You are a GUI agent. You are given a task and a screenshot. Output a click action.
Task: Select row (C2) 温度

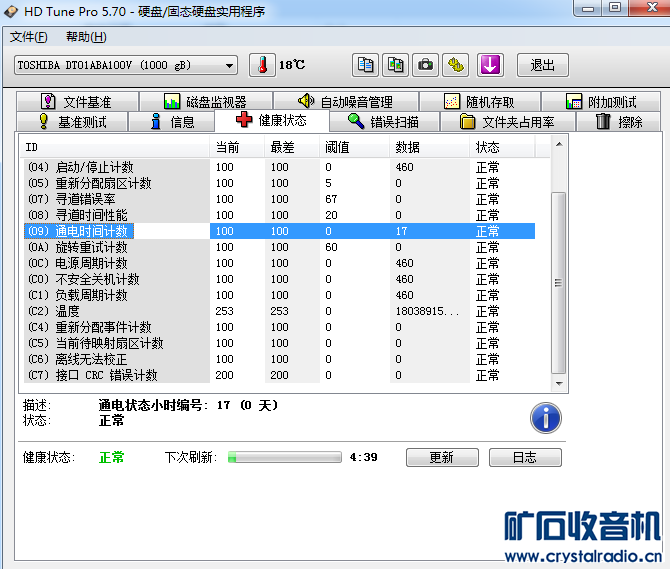[279, 311]
